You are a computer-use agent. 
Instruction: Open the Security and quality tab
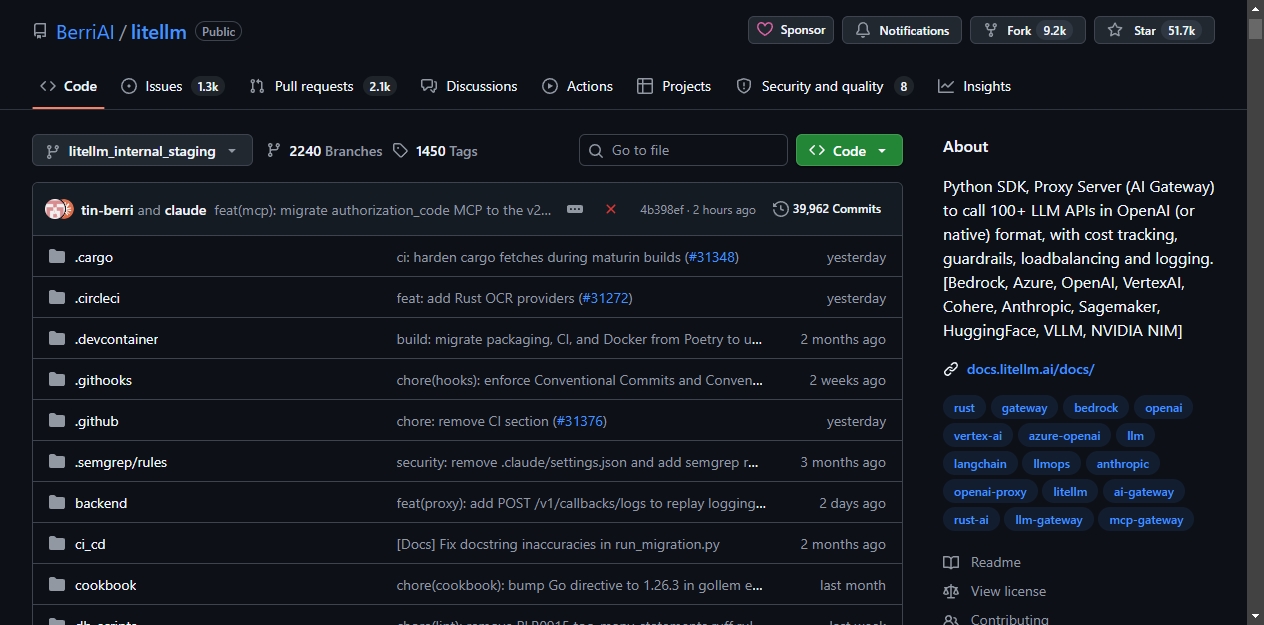824,86
